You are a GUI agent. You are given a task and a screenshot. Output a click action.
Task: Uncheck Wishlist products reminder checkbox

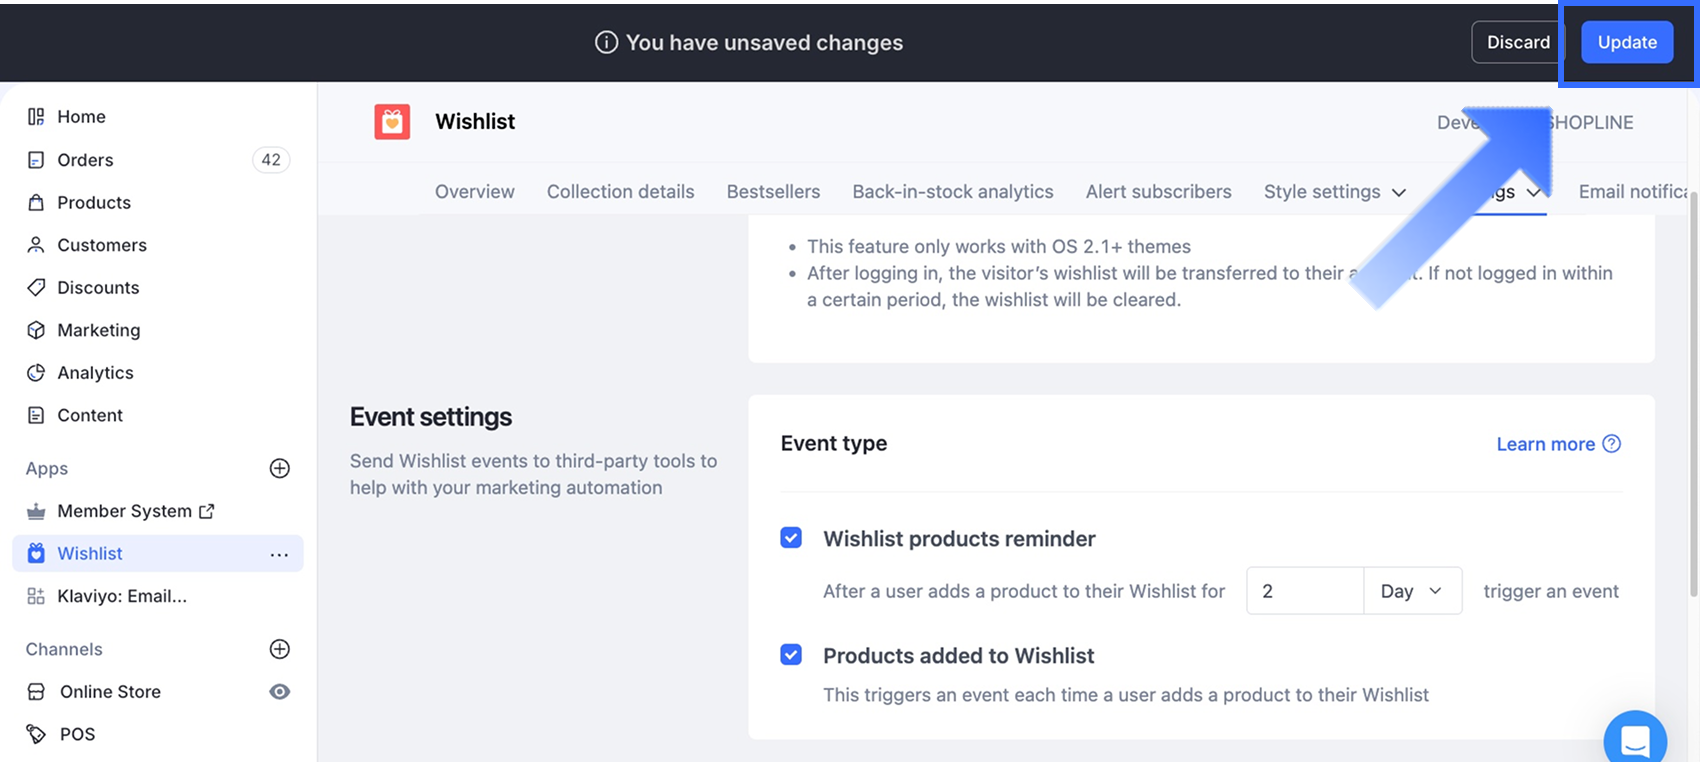[x=791, y=538]
